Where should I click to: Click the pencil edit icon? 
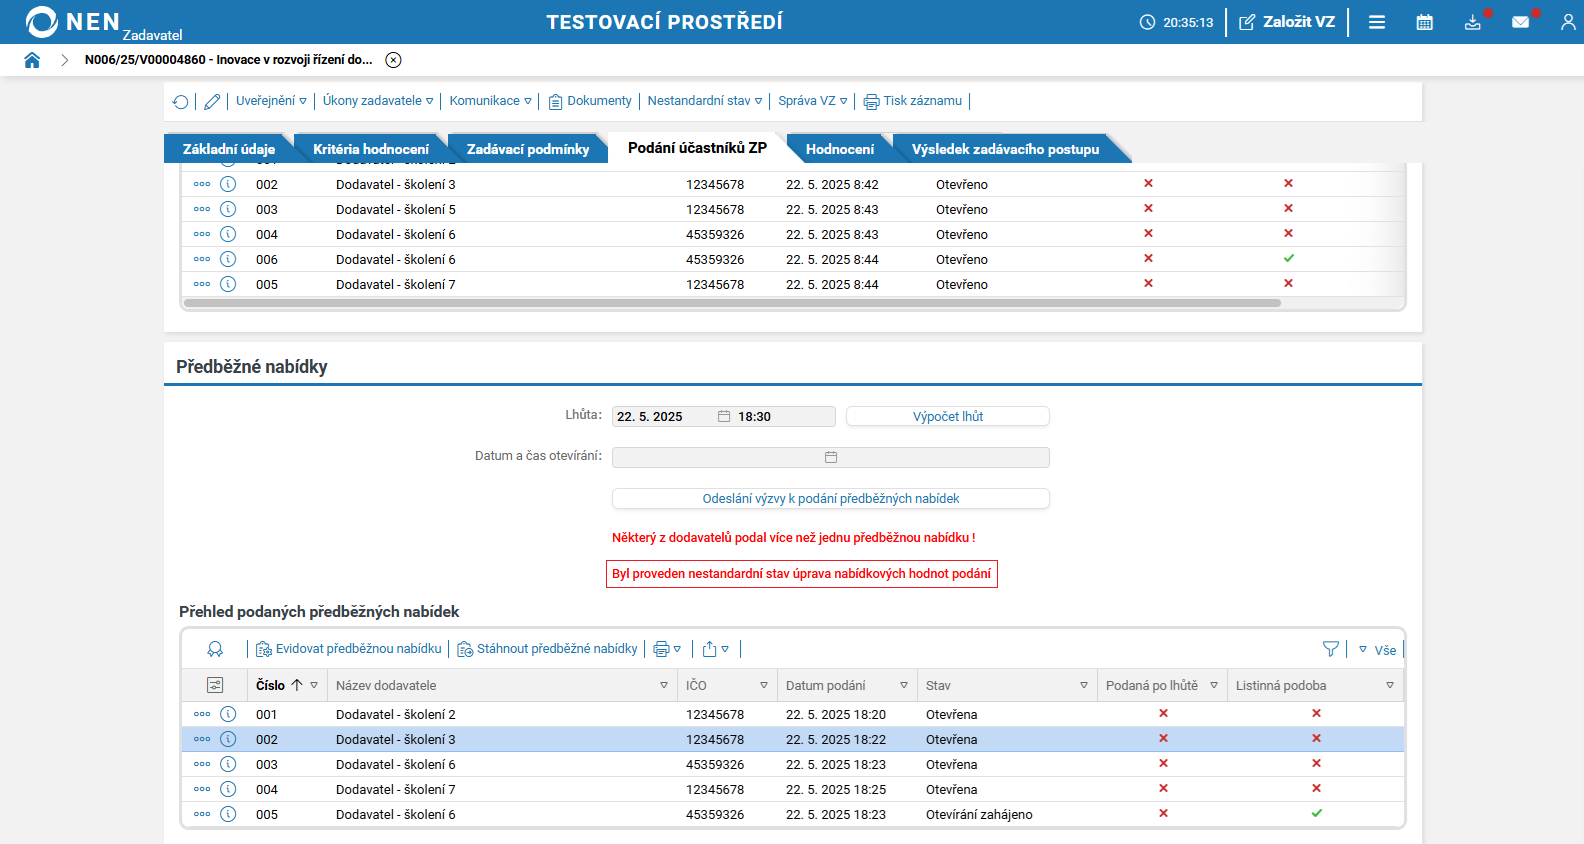212,101
